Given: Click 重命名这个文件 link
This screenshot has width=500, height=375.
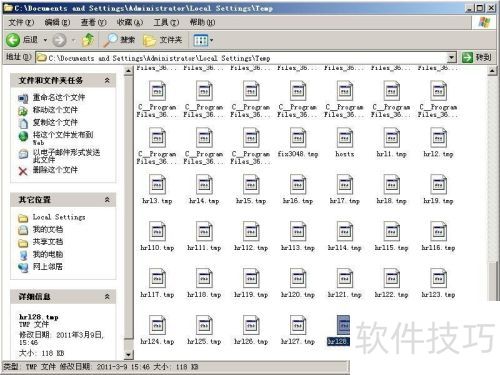Looking at the screenshot, I should (x=59, y=98).
